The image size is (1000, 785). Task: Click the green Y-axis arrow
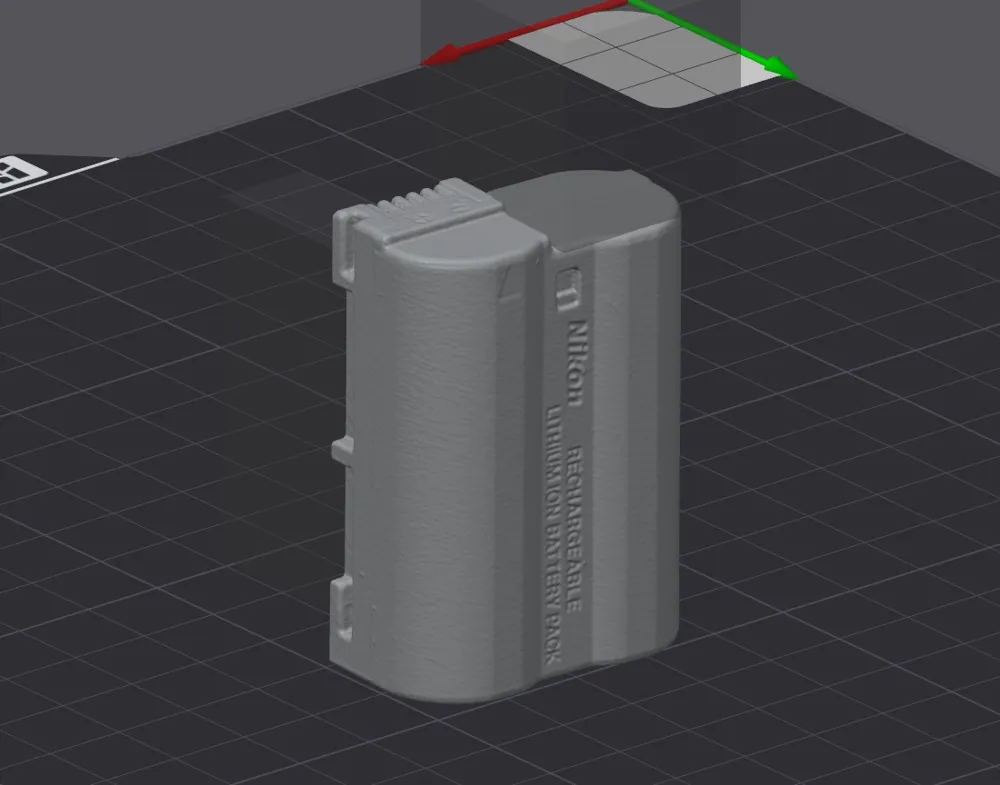pos(713,38)
